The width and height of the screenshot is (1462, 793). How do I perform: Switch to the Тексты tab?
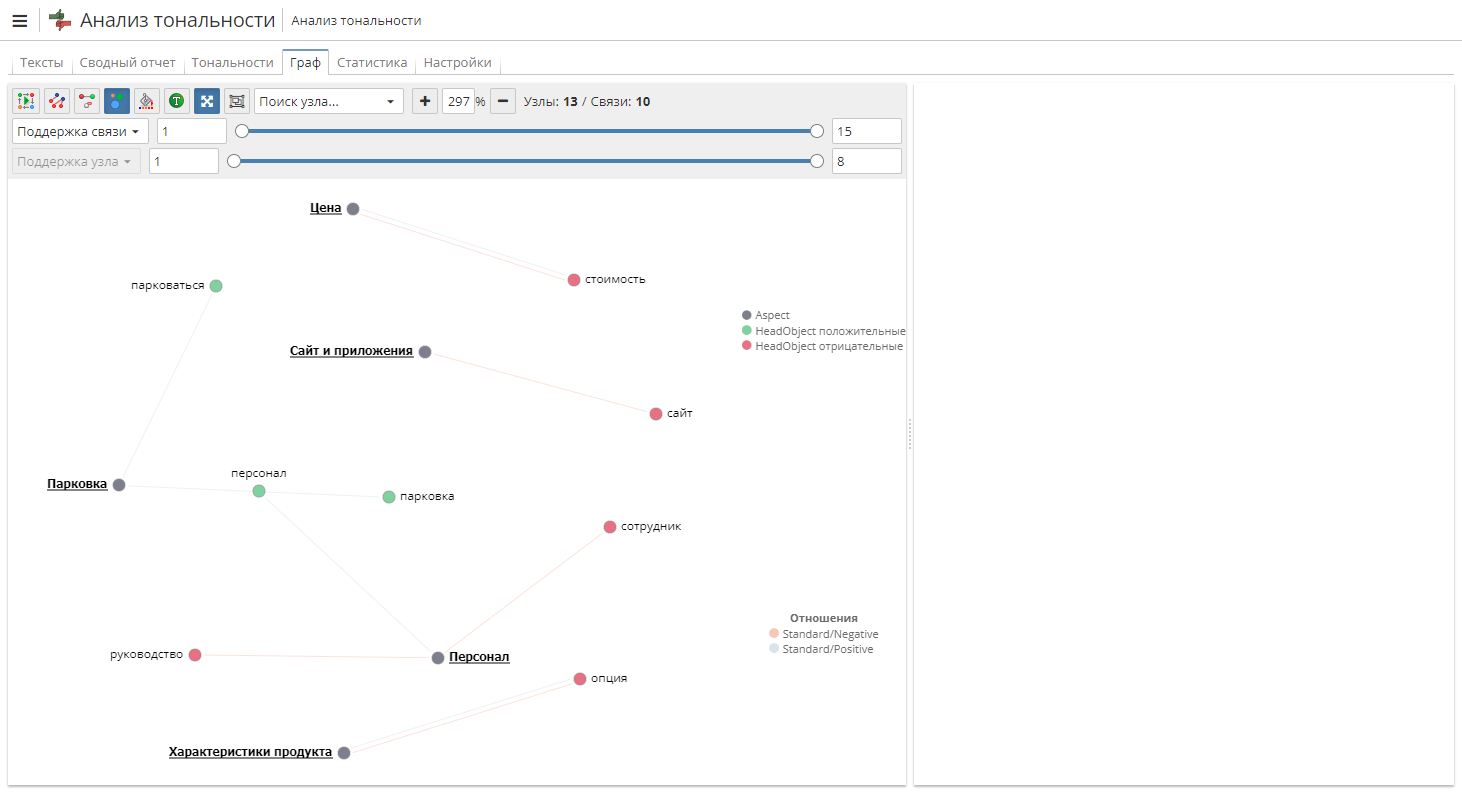[x=41, y=62]
